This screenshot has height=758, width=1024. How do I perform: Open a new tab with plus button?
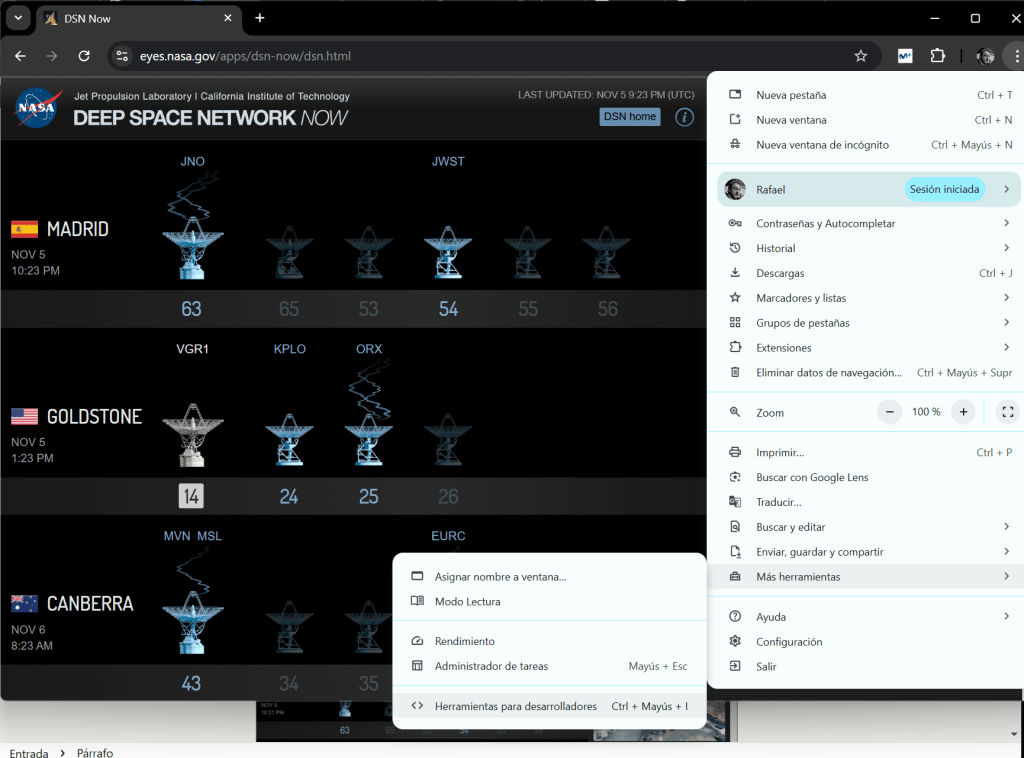coord(260,18)
